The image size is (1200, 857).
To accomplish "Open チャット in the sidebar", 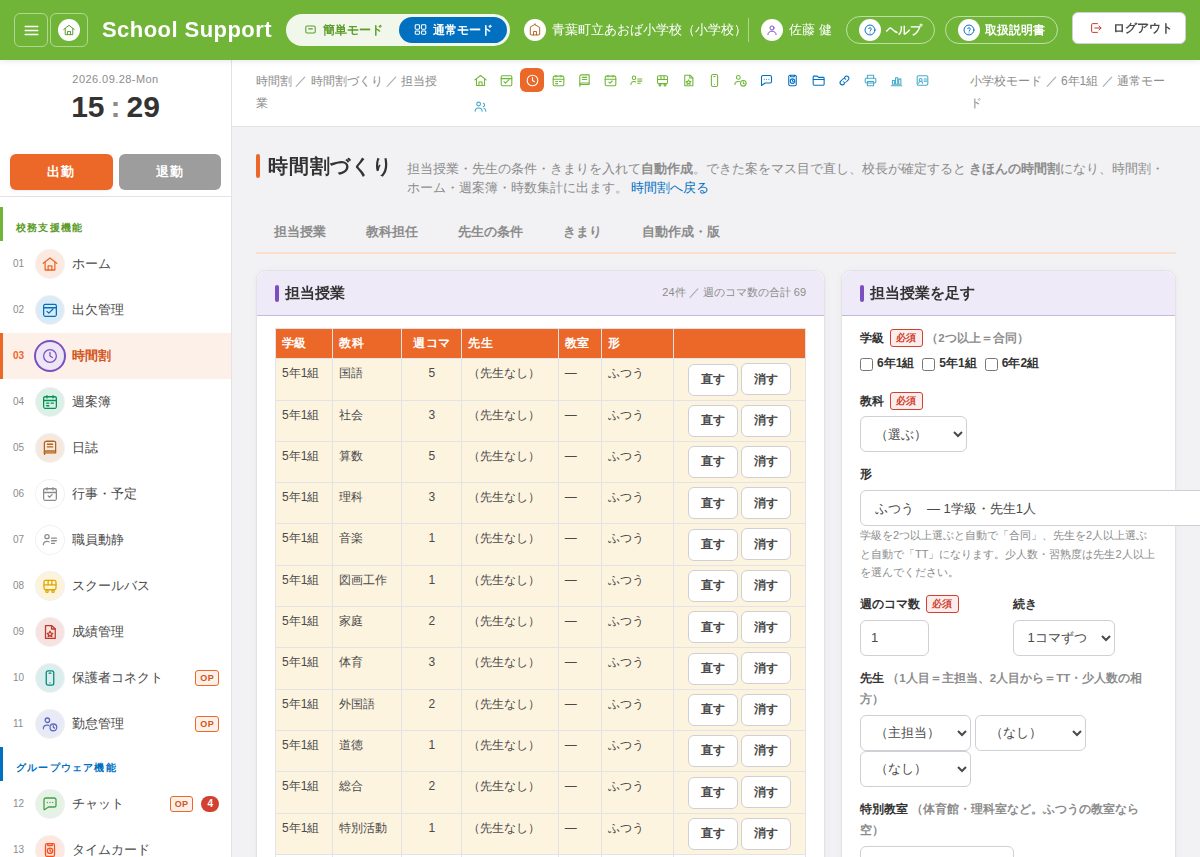I will [x=116, y=804].
